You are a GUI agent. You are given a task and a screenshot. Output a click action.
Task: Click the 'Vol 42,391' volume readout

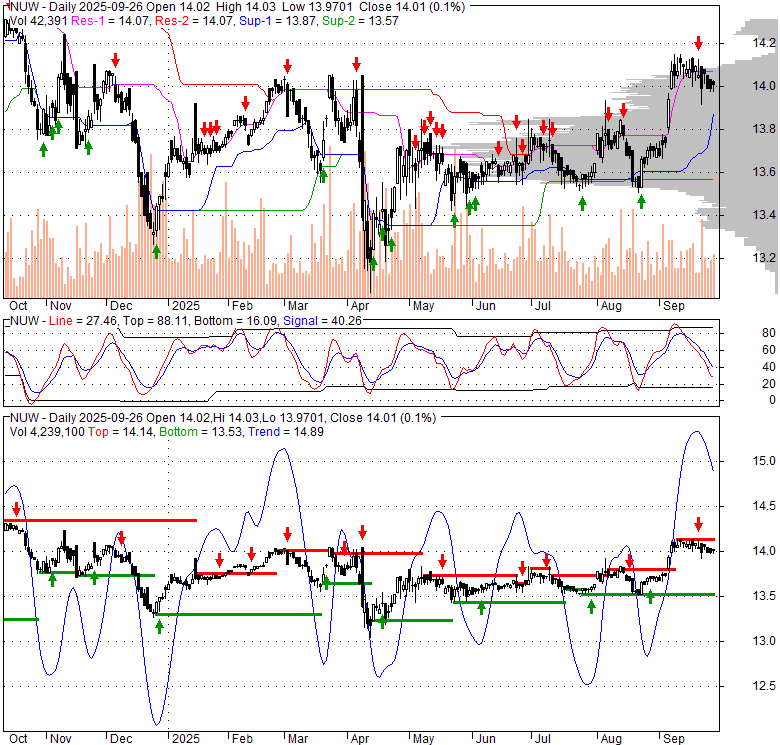pos(38,21)
